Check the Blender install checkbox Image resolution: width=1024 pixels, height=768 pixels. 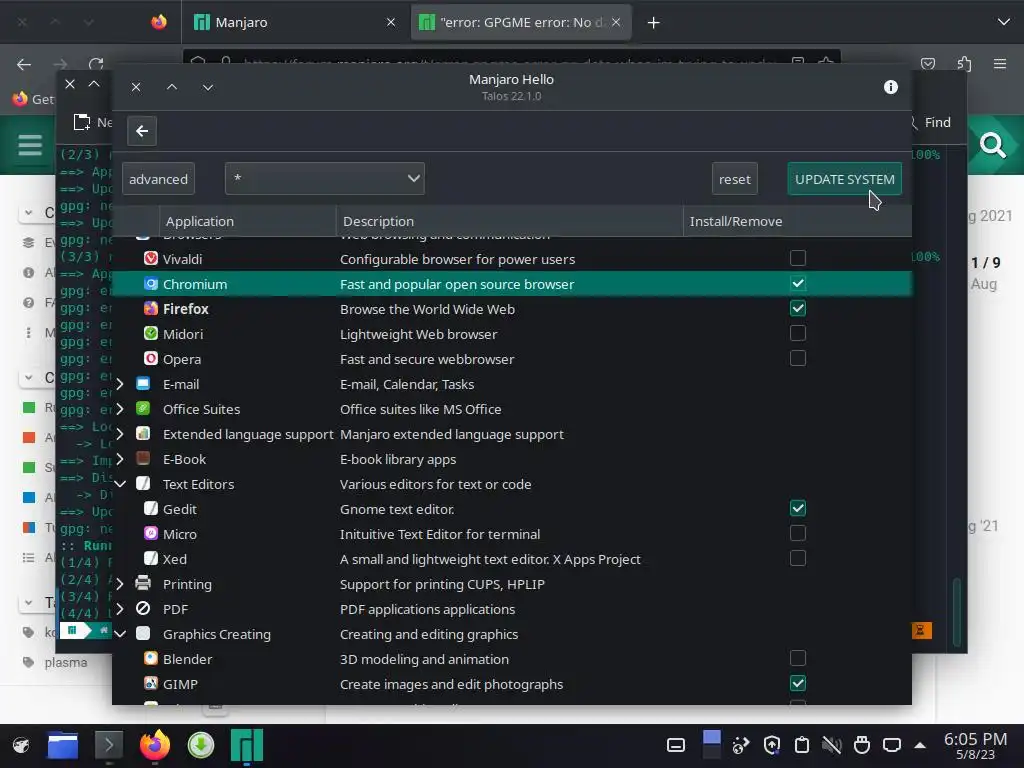pos(797,658)
